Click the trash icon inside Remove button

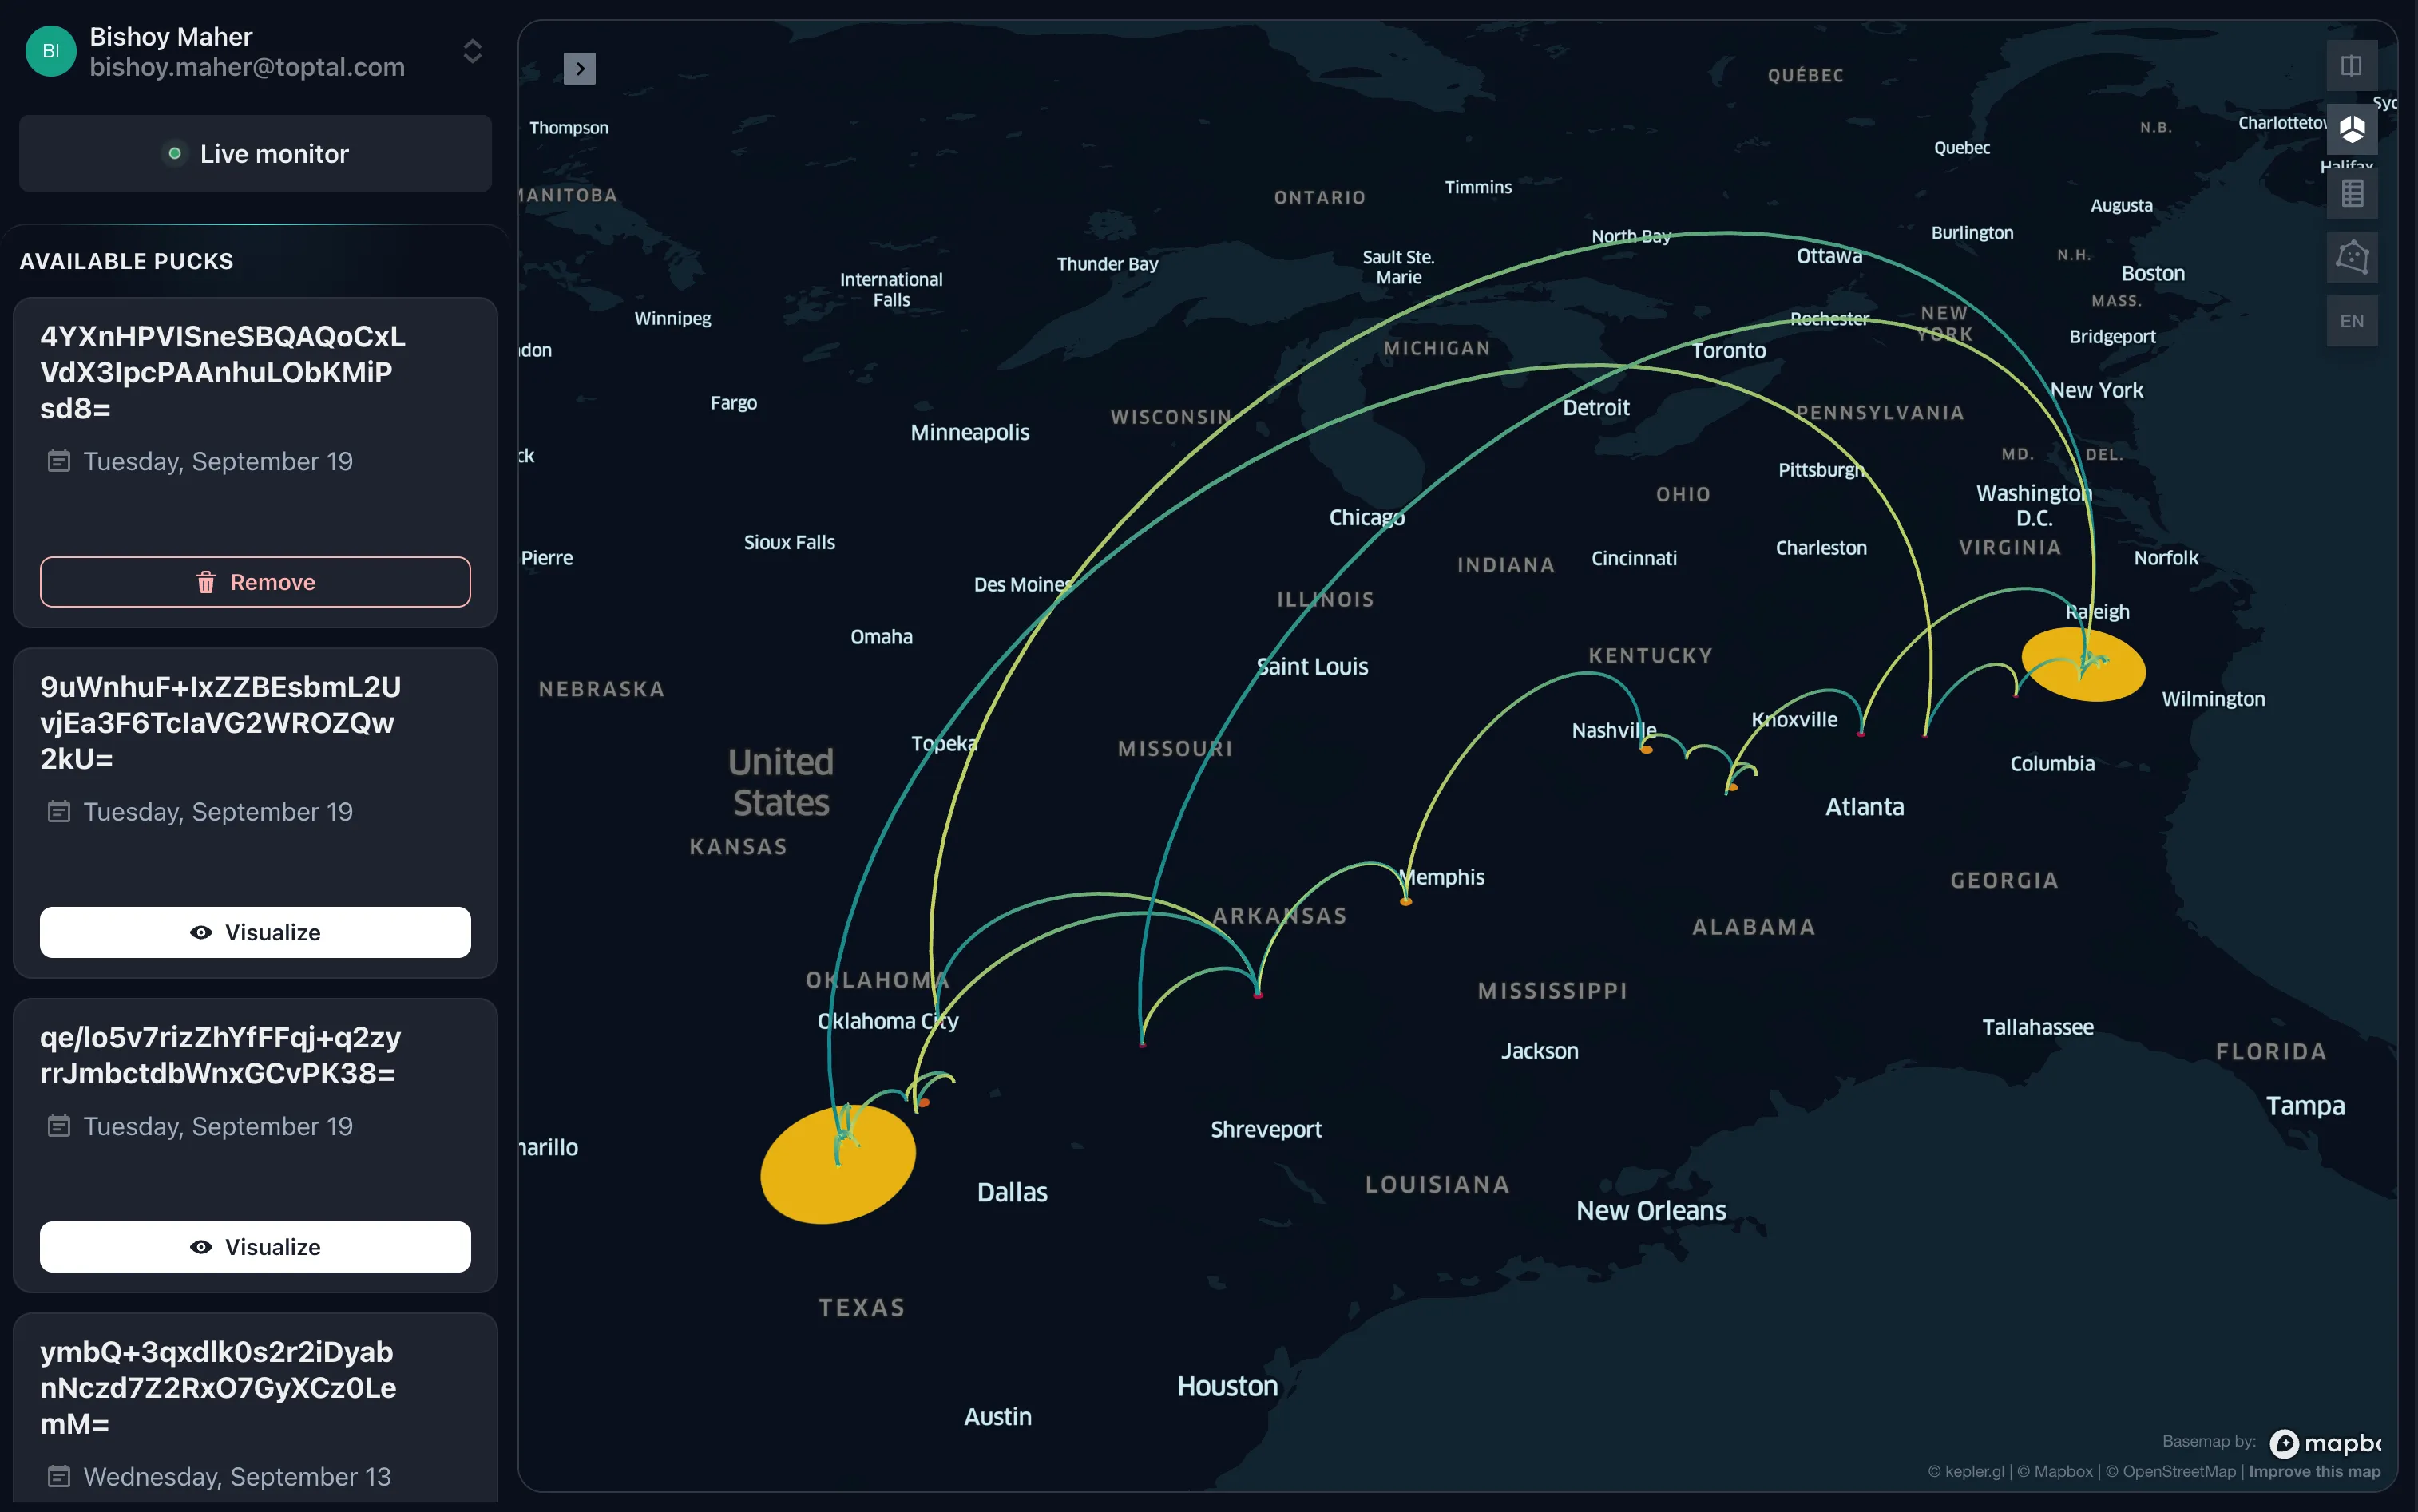[x=206, y=581]
